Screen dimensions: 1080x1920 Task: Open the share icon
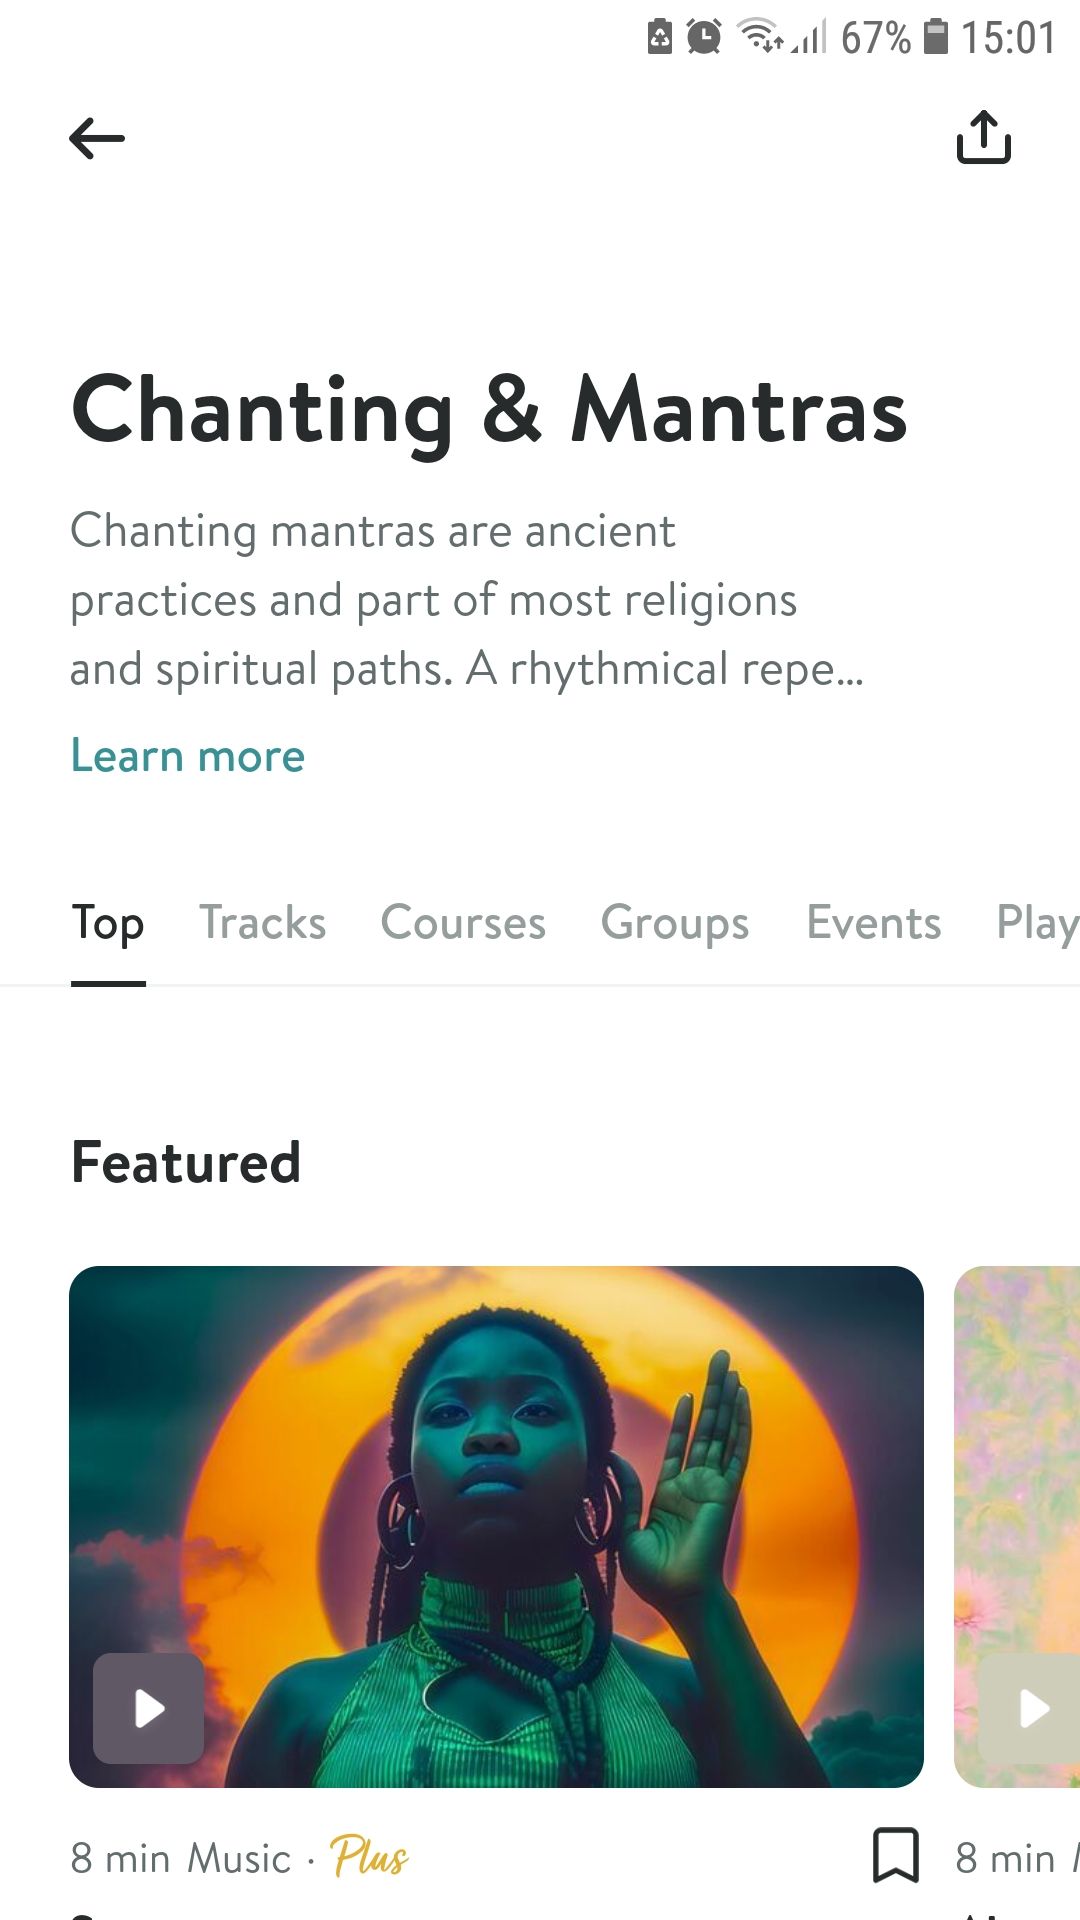click(984, 137)
